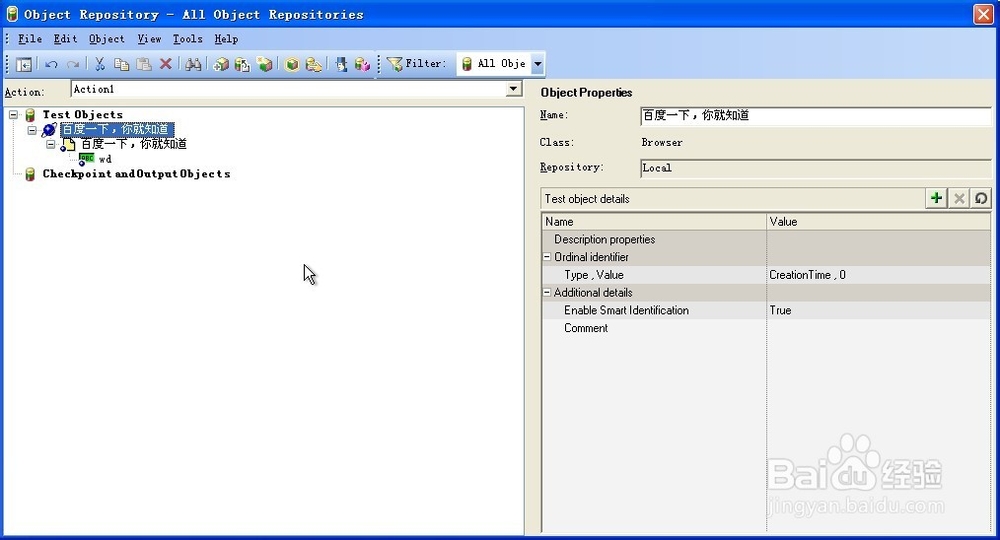Select the highlighted Browser object 百度一下

(117, 129)
